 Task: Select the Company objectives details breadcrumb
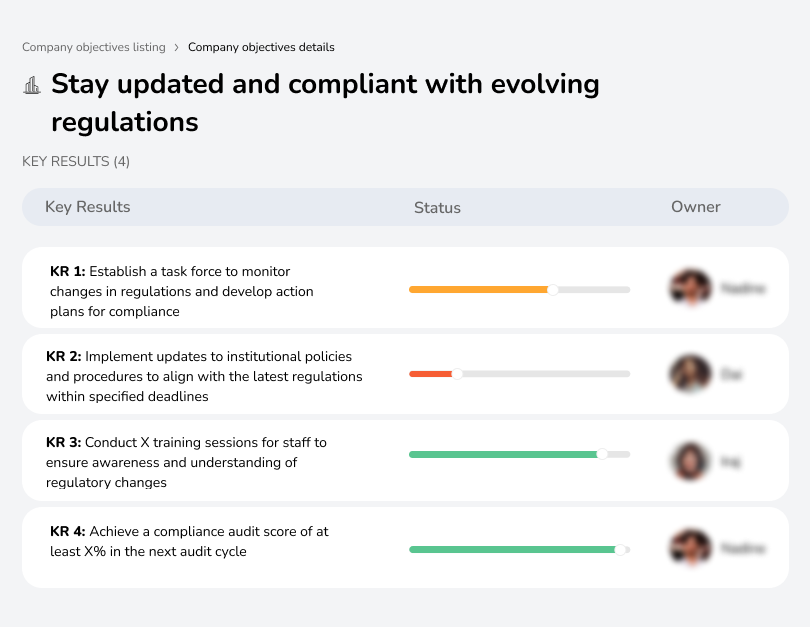(261, 47)
